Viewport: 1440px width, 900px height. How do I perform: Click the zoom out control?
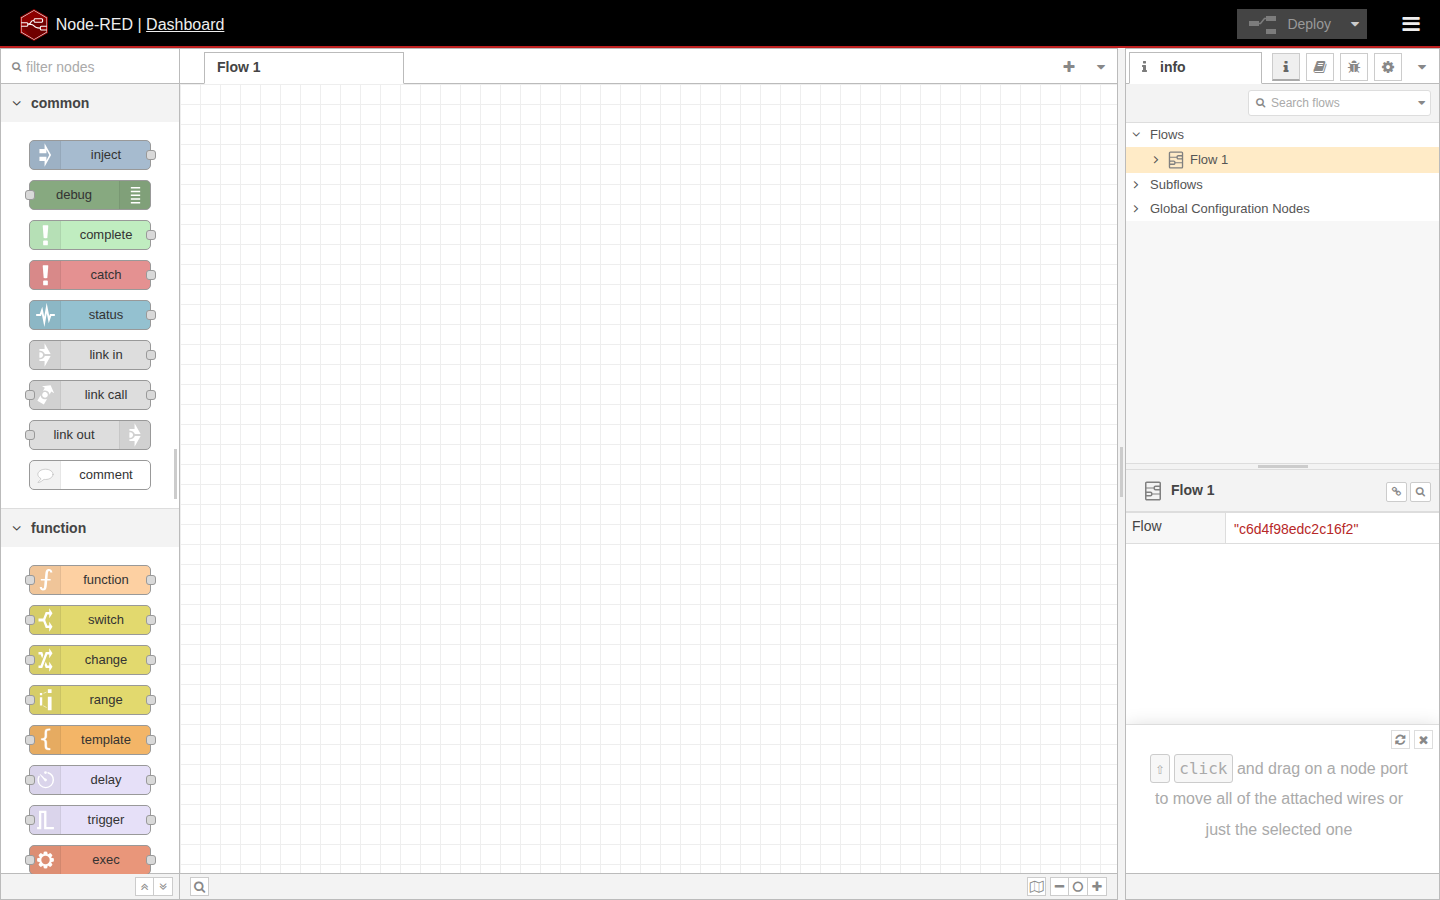pyautogui.click(x=1059, y=886)
